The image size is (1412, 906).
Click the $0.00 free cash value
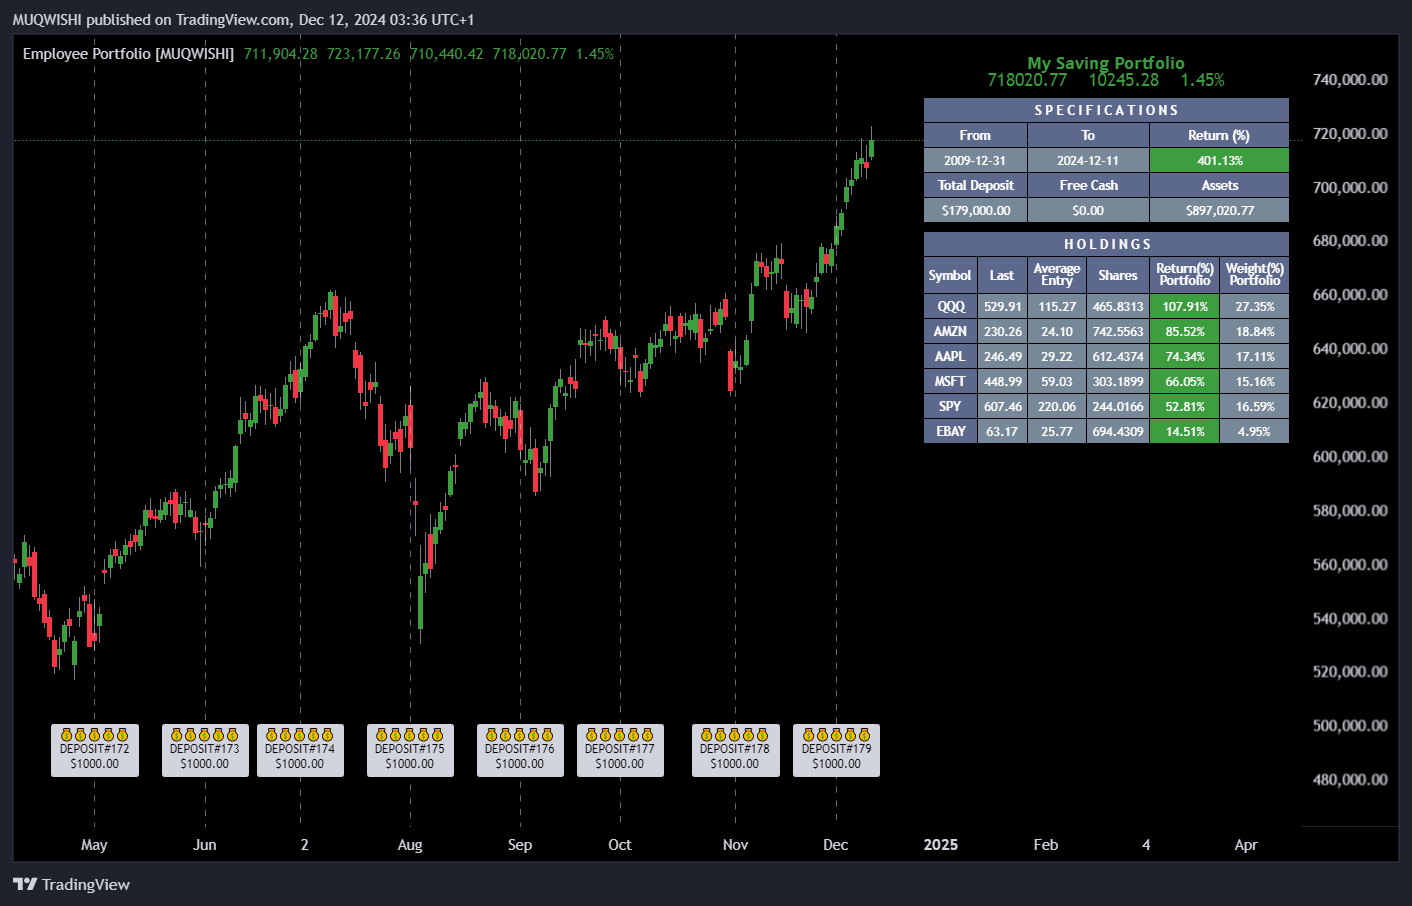(x=1088, y=210)
